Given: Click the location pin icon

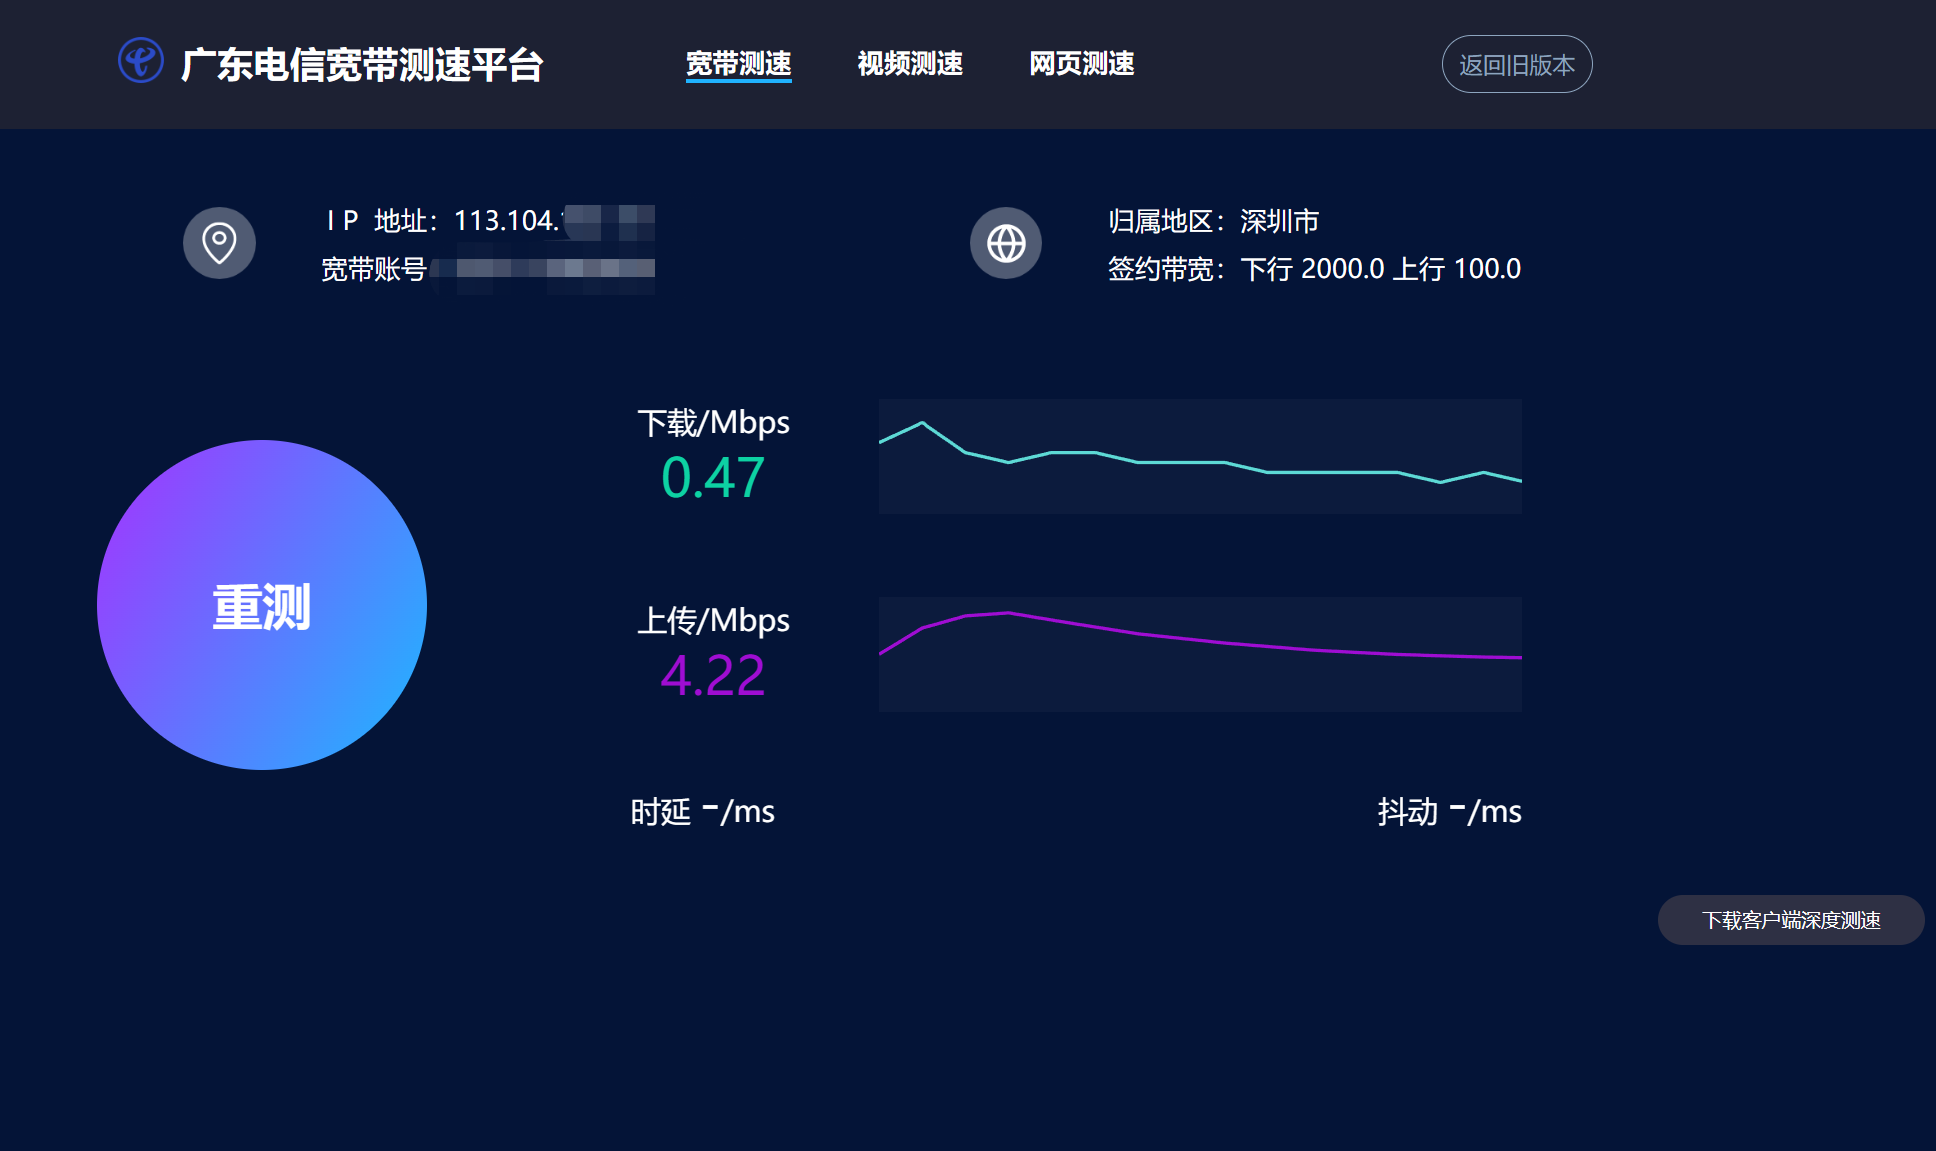Looking at the screenshot, I should (x=219, y=243).
